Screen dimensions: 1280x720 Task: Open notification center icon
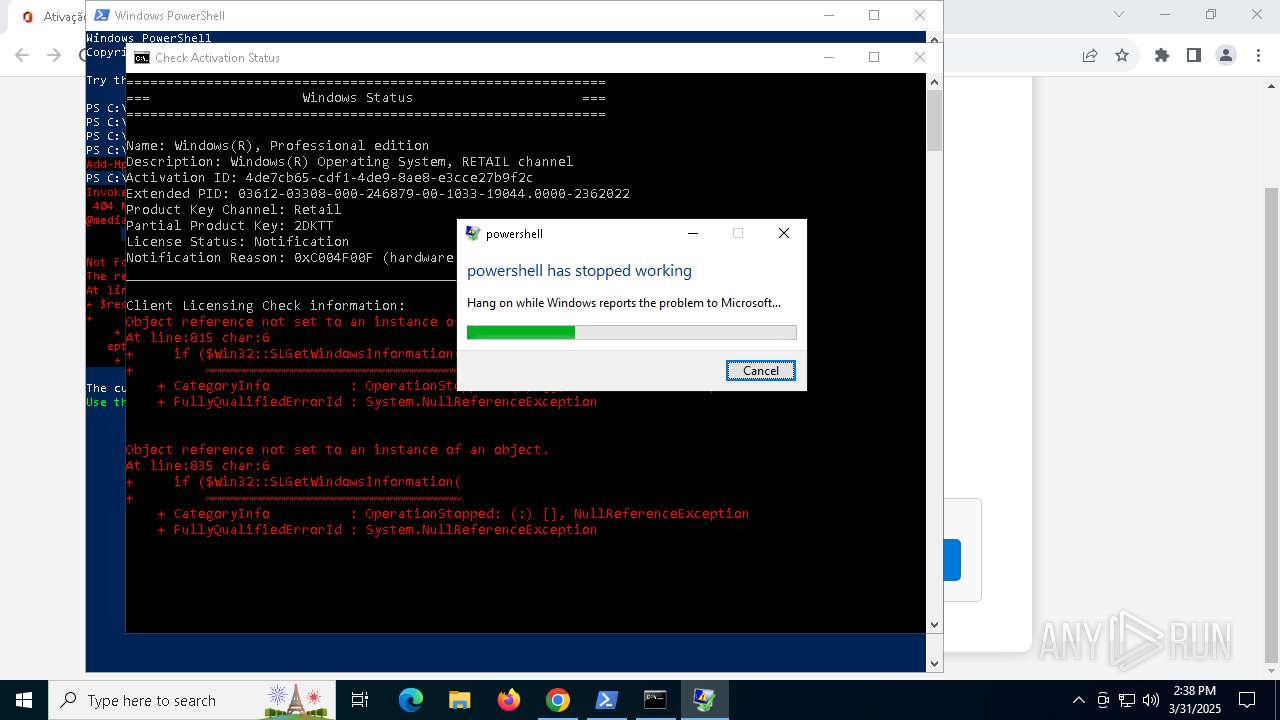click(1247, 700)
